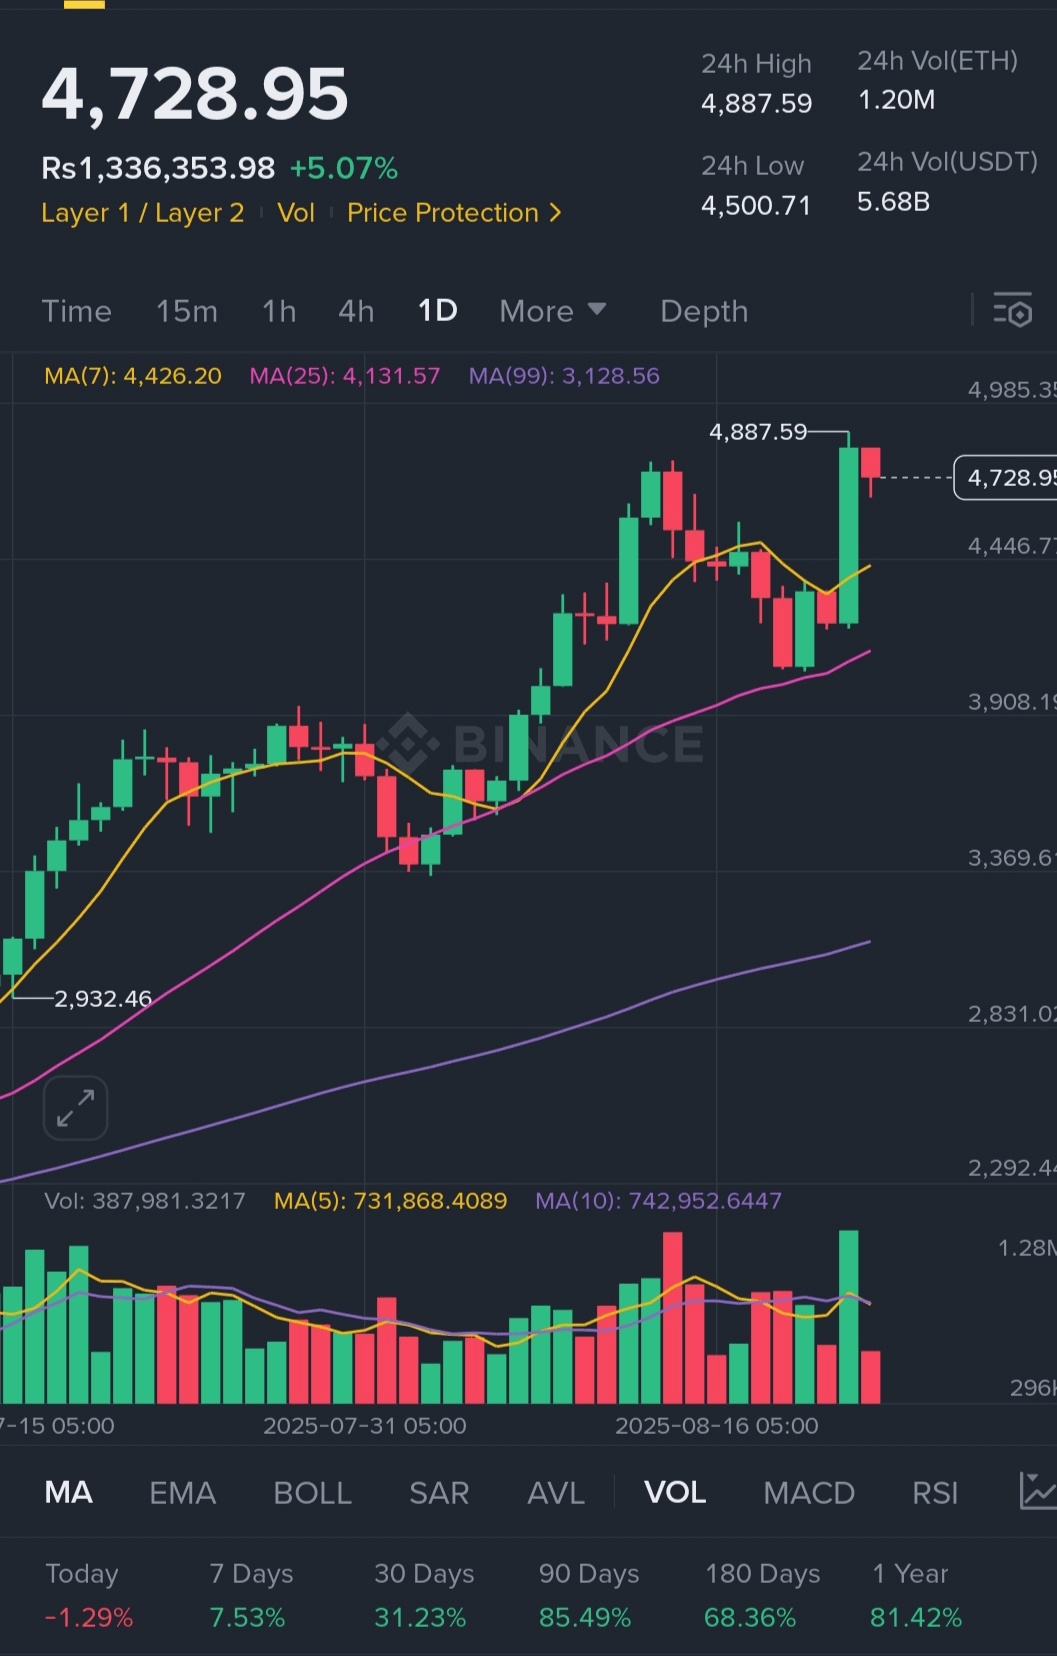Open indicator chart icon after RSI
The width and height of the screenshot is (1057, 1656).
click(1036, 1491)
